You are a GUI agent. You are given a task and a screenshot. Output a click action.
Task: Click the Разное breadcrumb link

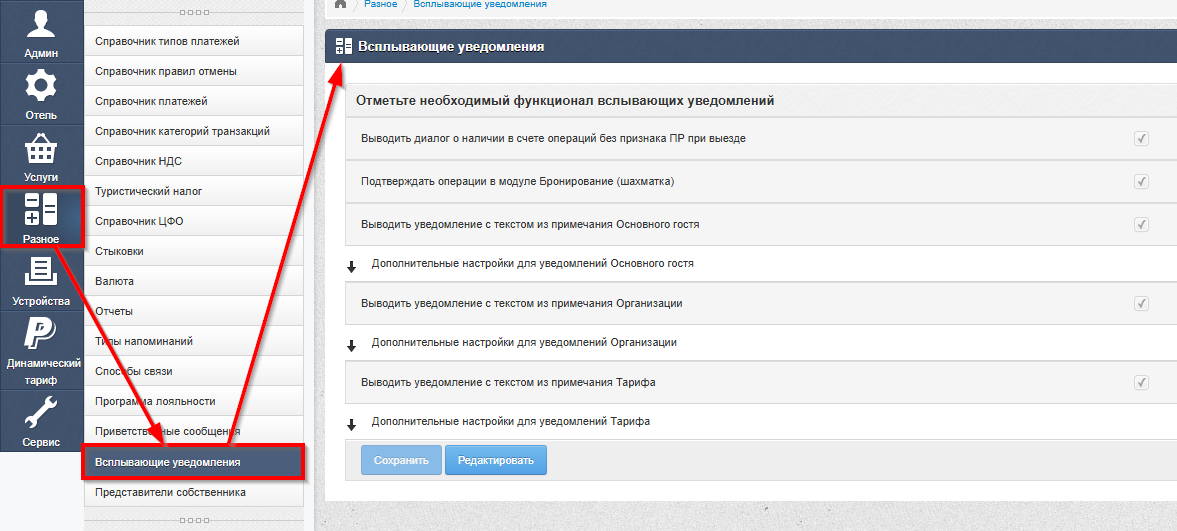(x=380, y=4)
